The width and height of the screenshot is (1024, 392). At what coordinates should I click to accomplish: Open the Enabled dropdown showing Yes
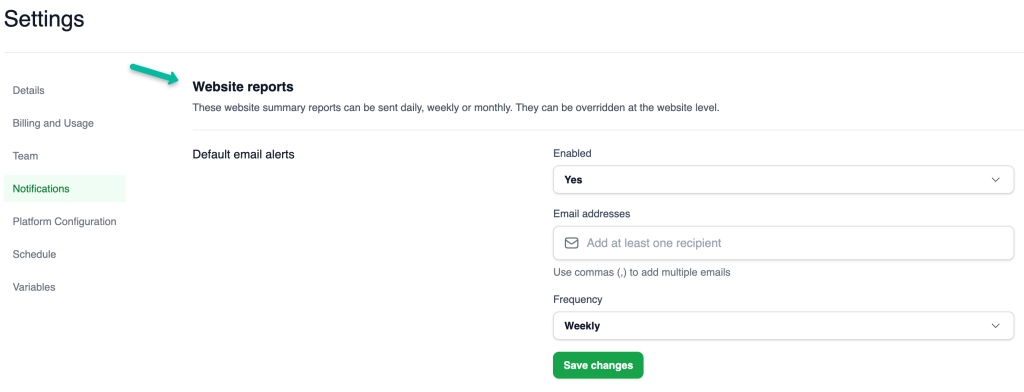point(783,180)
